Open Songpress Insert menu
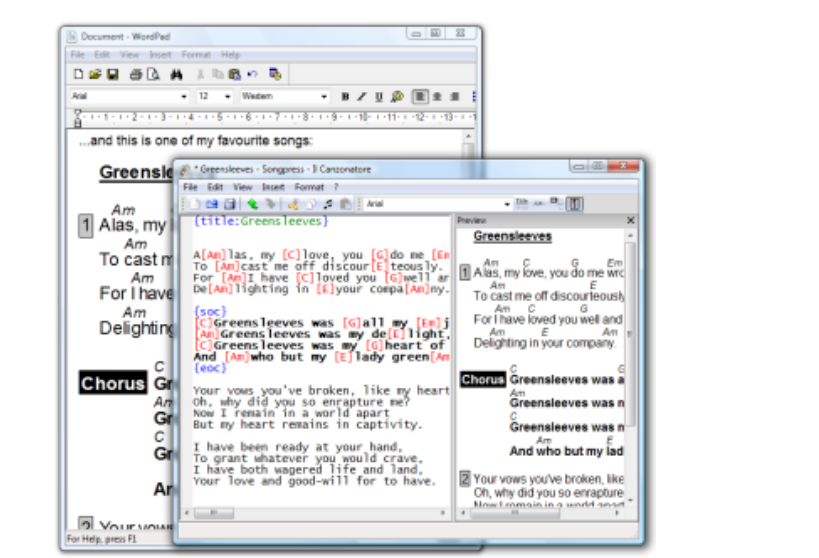This screenshot has height=558, width=819. click(x=273, y=187)
